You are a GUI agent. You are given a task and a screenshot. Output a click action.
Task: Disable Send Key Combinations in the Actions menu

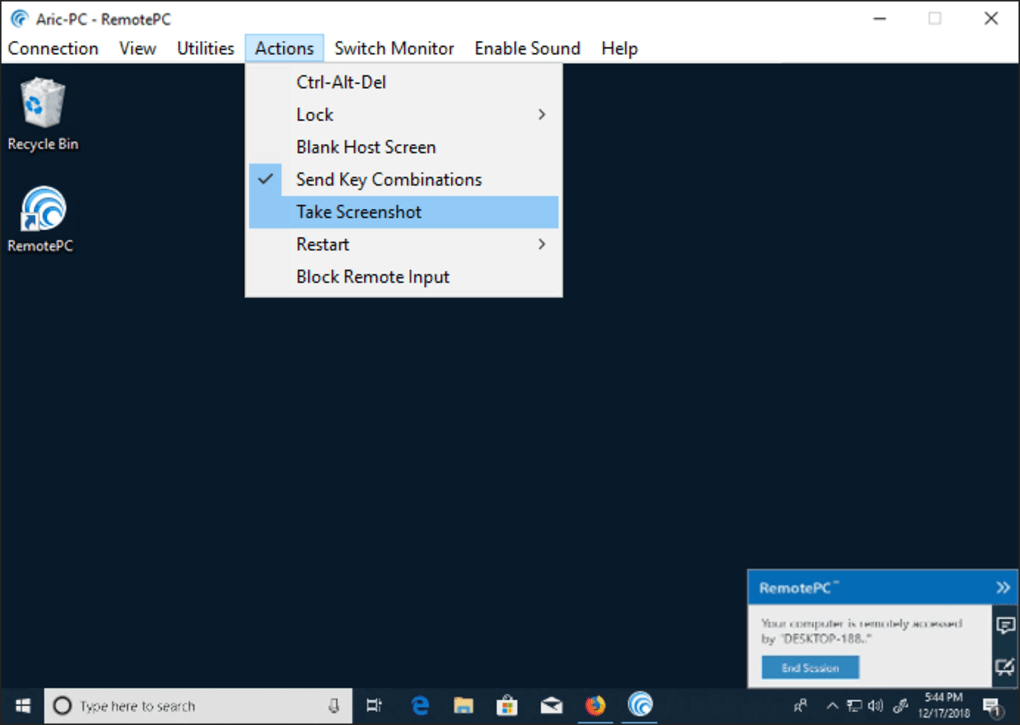pos(388,179)
